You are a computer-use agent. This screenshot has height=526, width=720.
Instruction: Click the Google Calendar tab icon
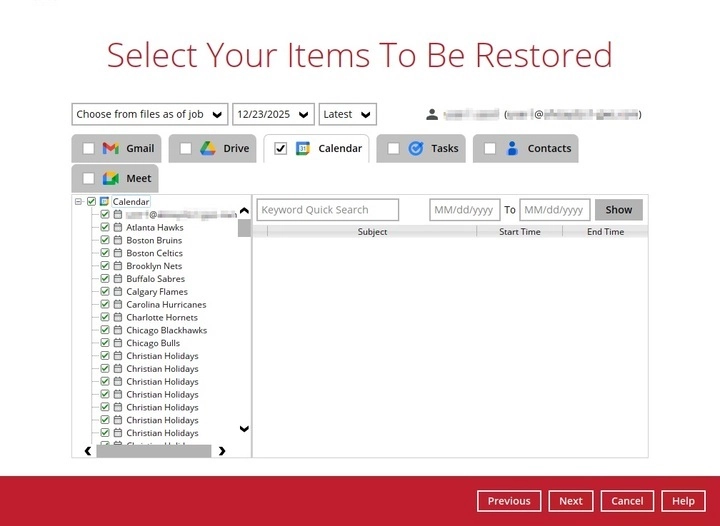point(303,148)
